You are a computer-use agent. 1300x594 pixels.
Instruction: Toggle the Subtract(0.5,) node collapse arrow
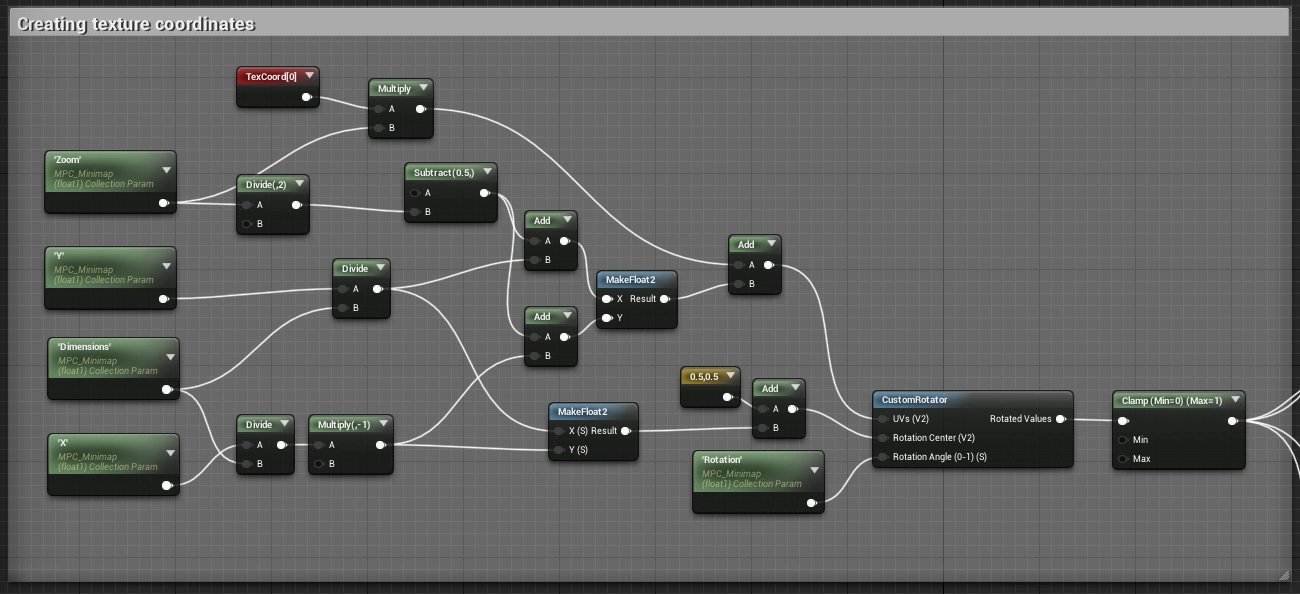[486, 172]
